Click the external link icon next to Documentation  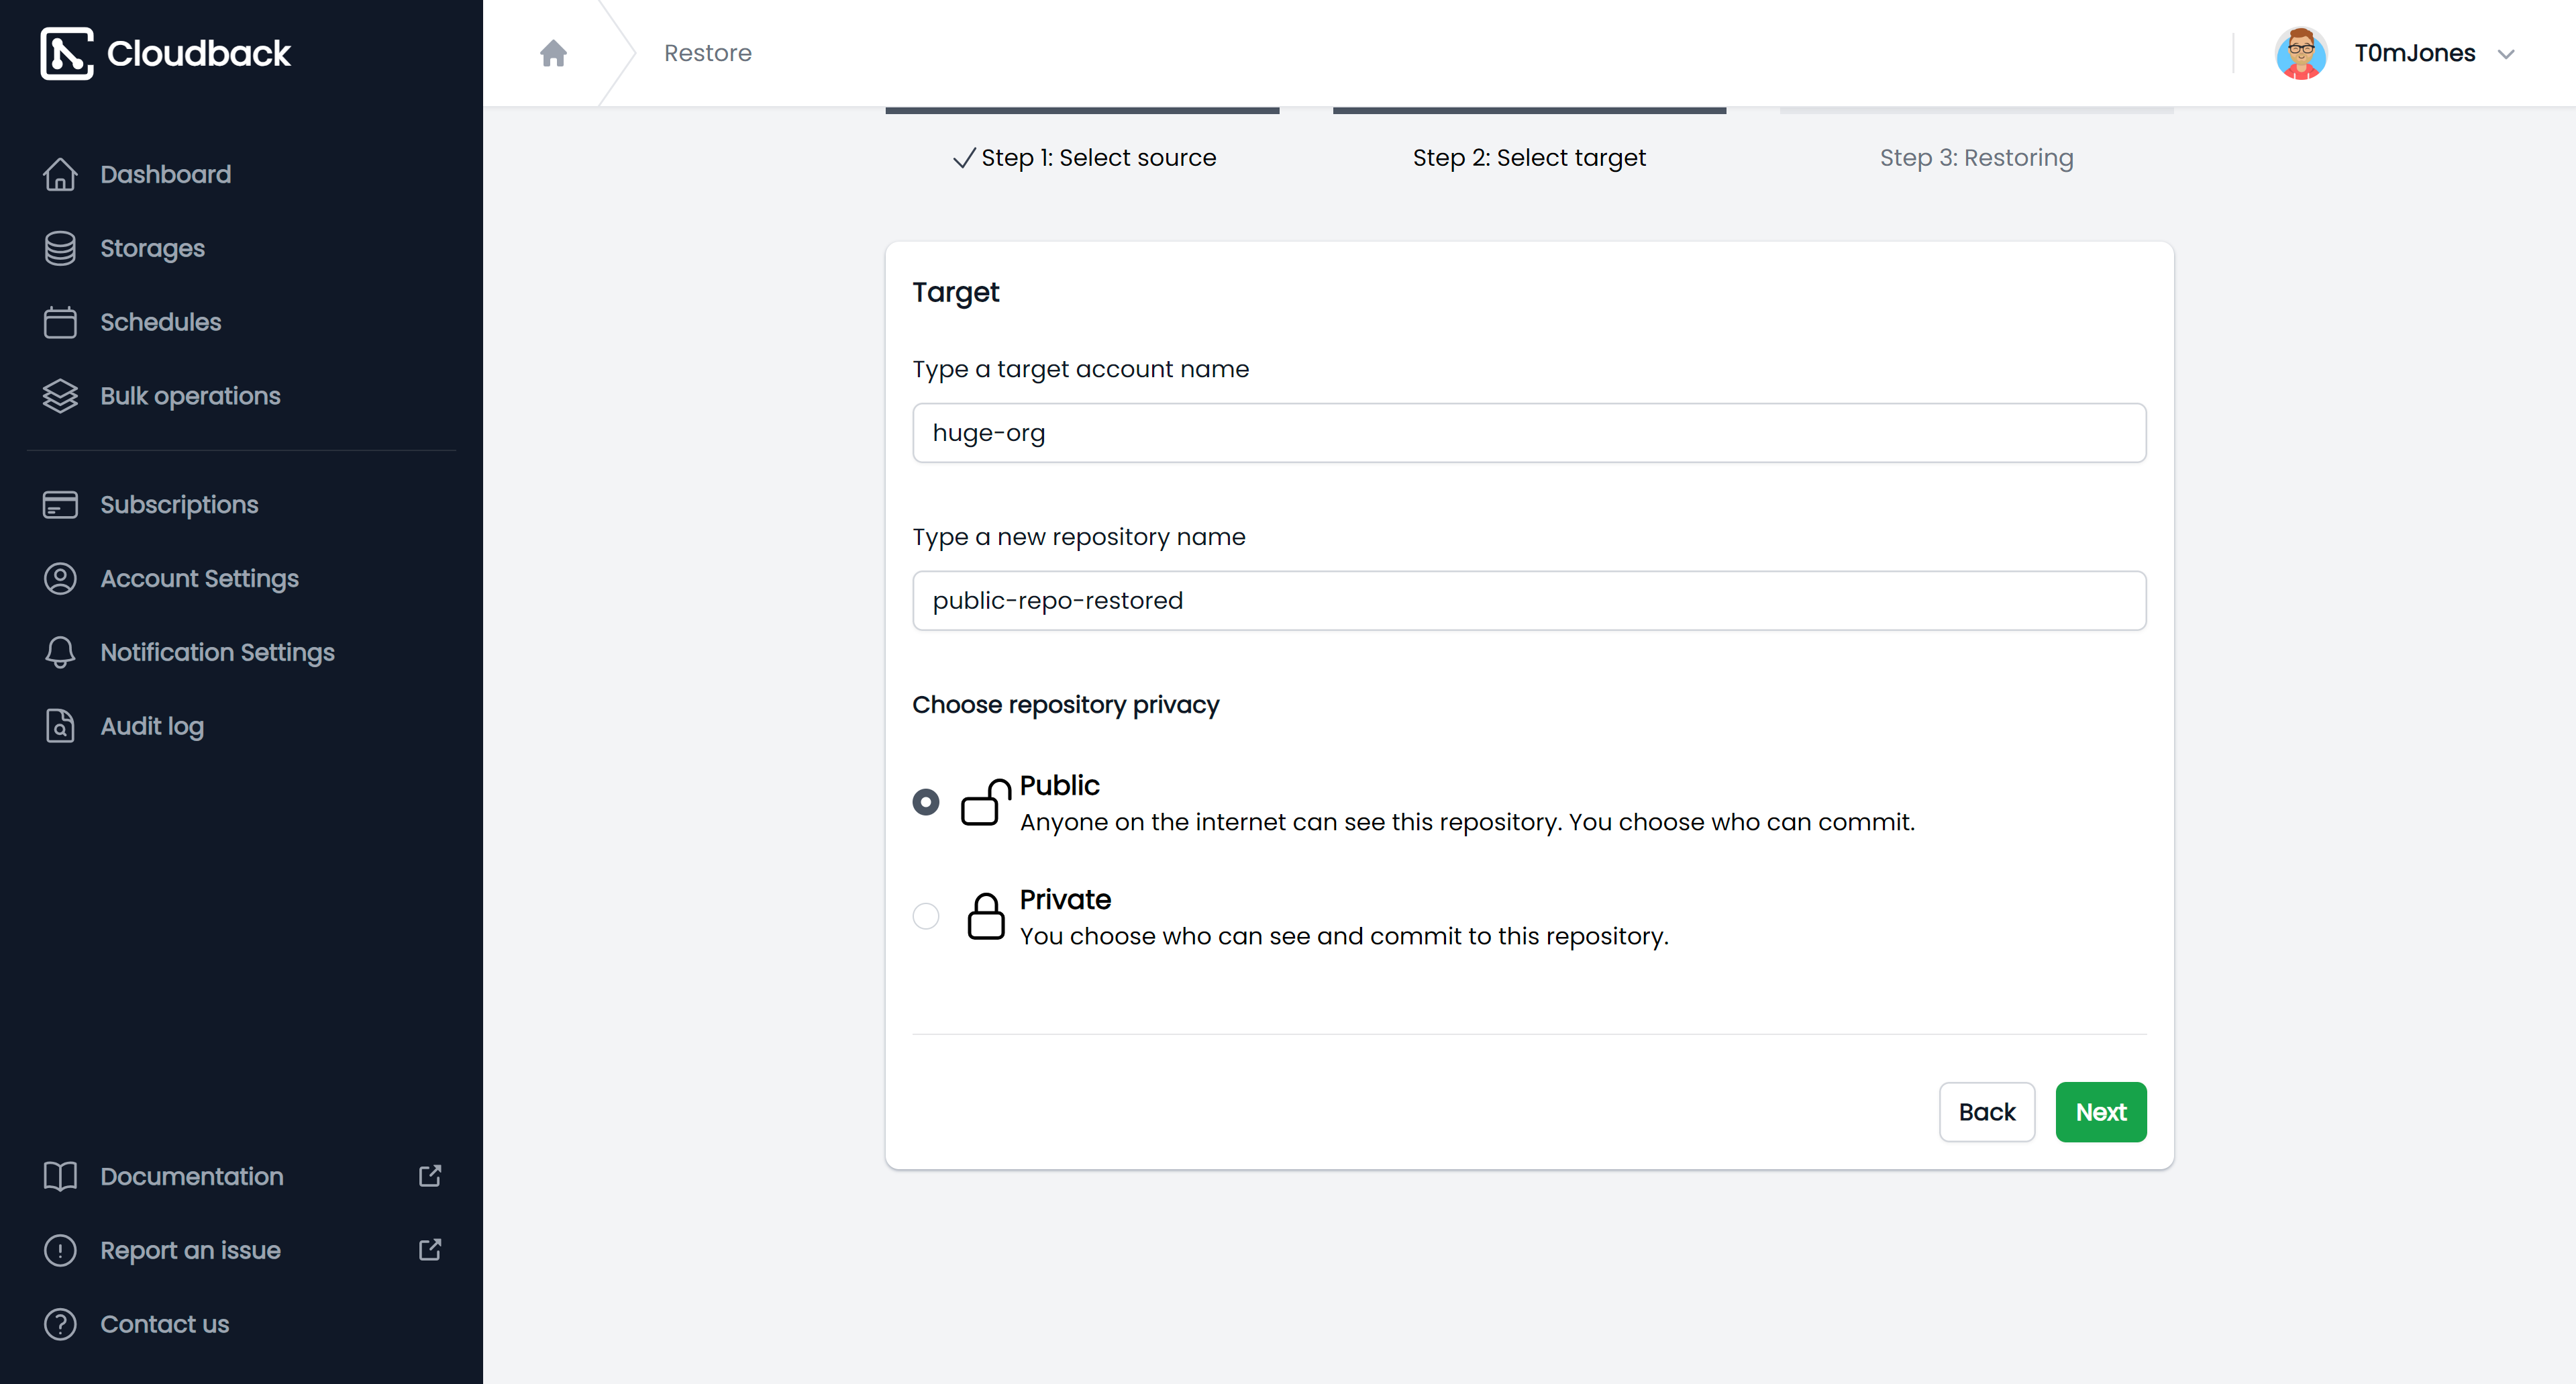click(430, 1176)
